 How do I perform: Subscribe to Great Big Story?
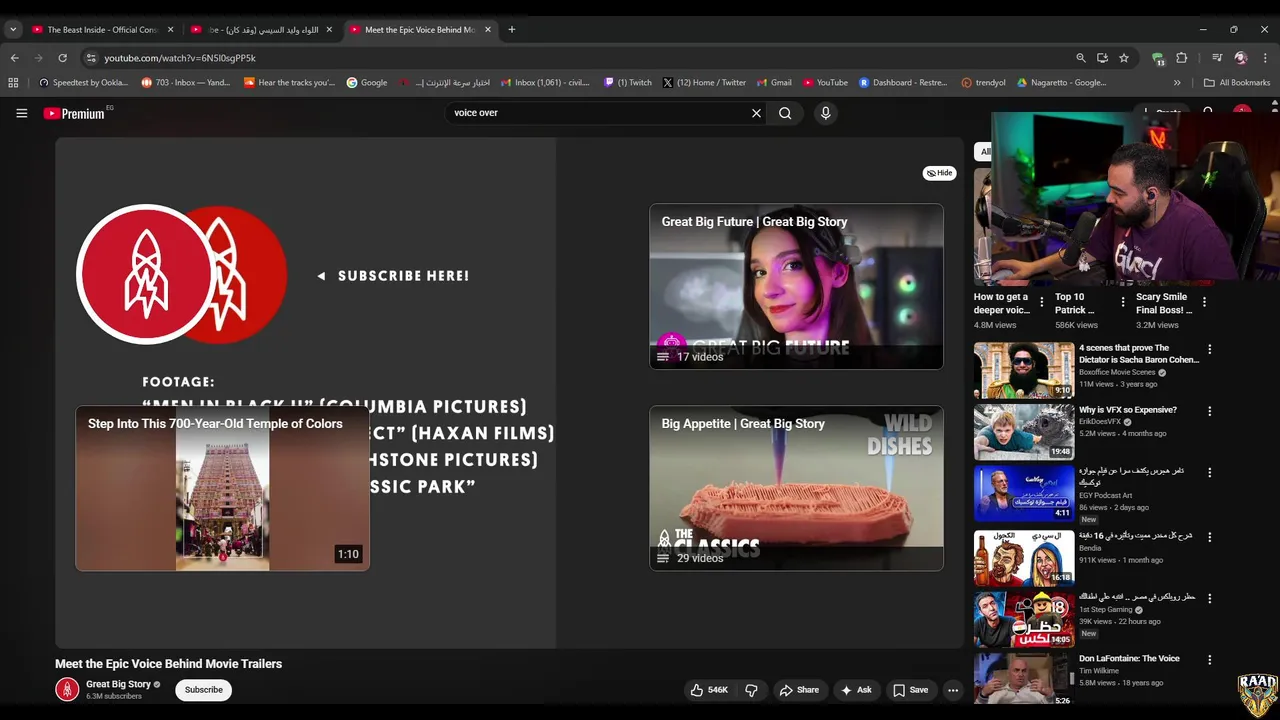[203, 689]
